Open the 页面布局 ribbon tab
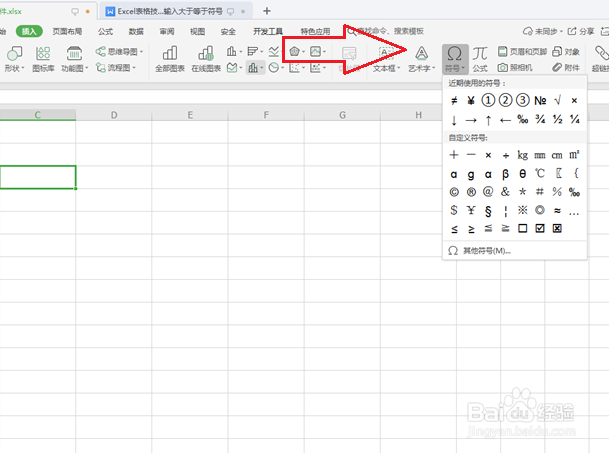610x453 pixels. 67,32
